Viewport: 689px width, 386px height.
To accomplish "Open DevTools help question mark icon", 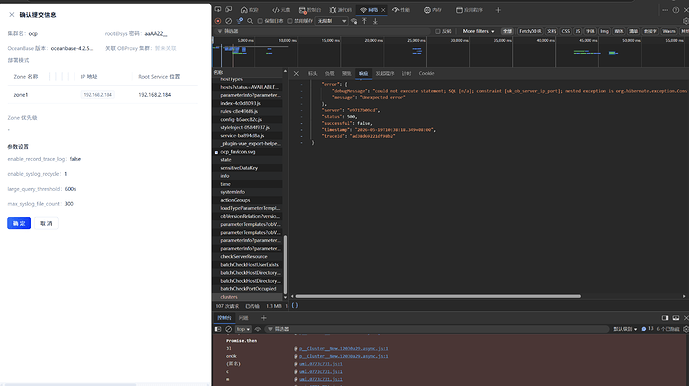I will click(676, 10).
